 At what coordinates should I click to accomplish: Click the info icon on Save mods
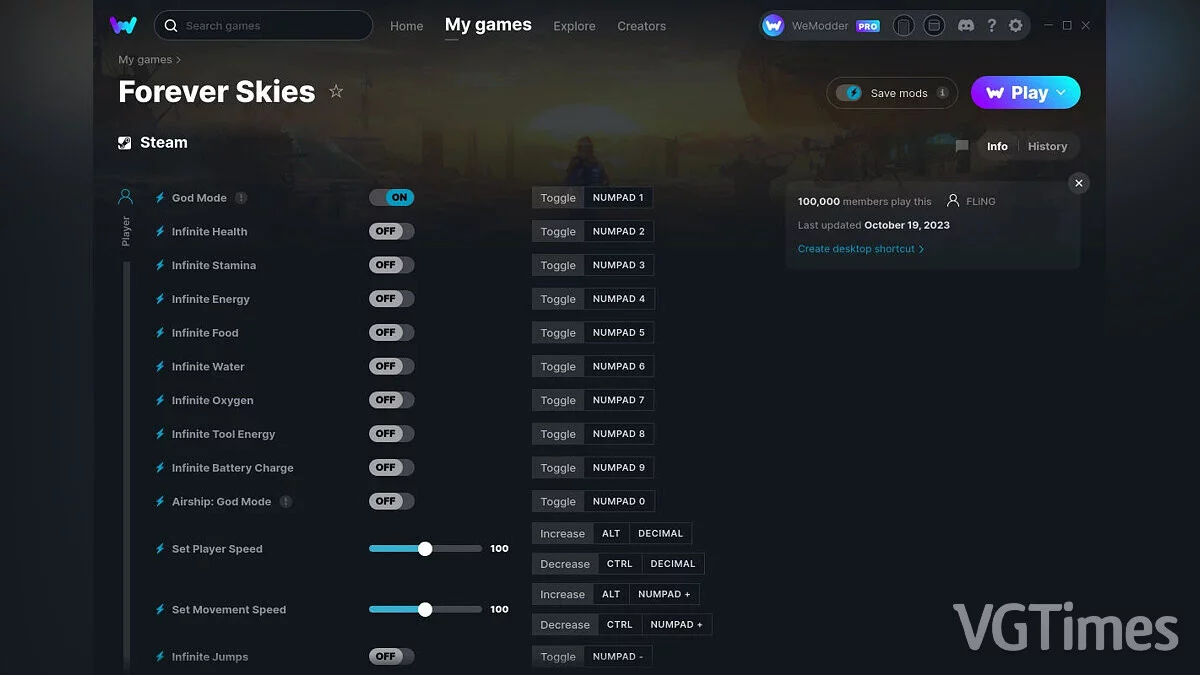pyautogui.click(x=942, y=93)
